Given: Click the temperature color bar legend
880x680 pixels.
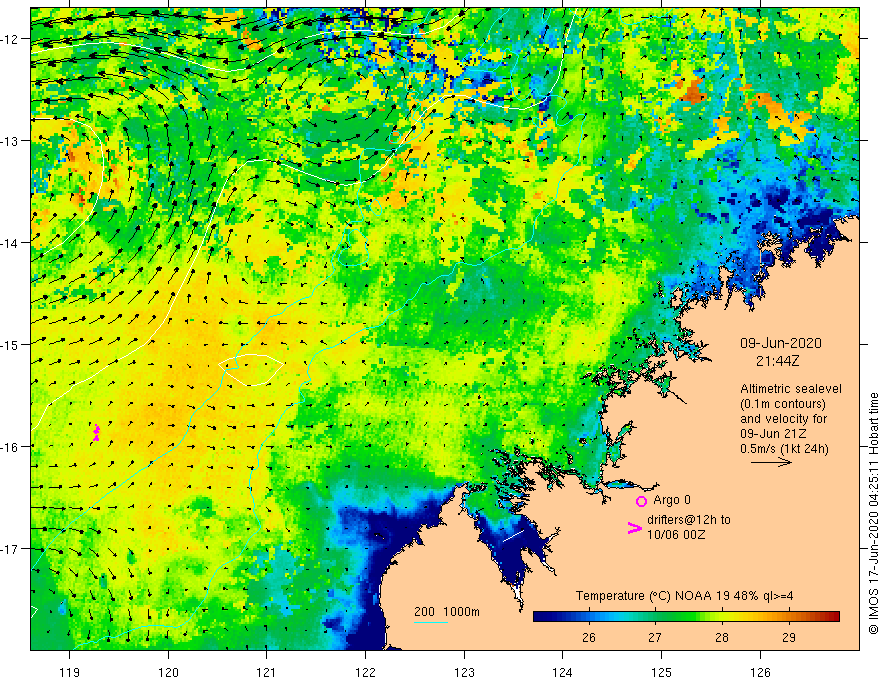Looking at the screenshot, I should click(686, 617).
